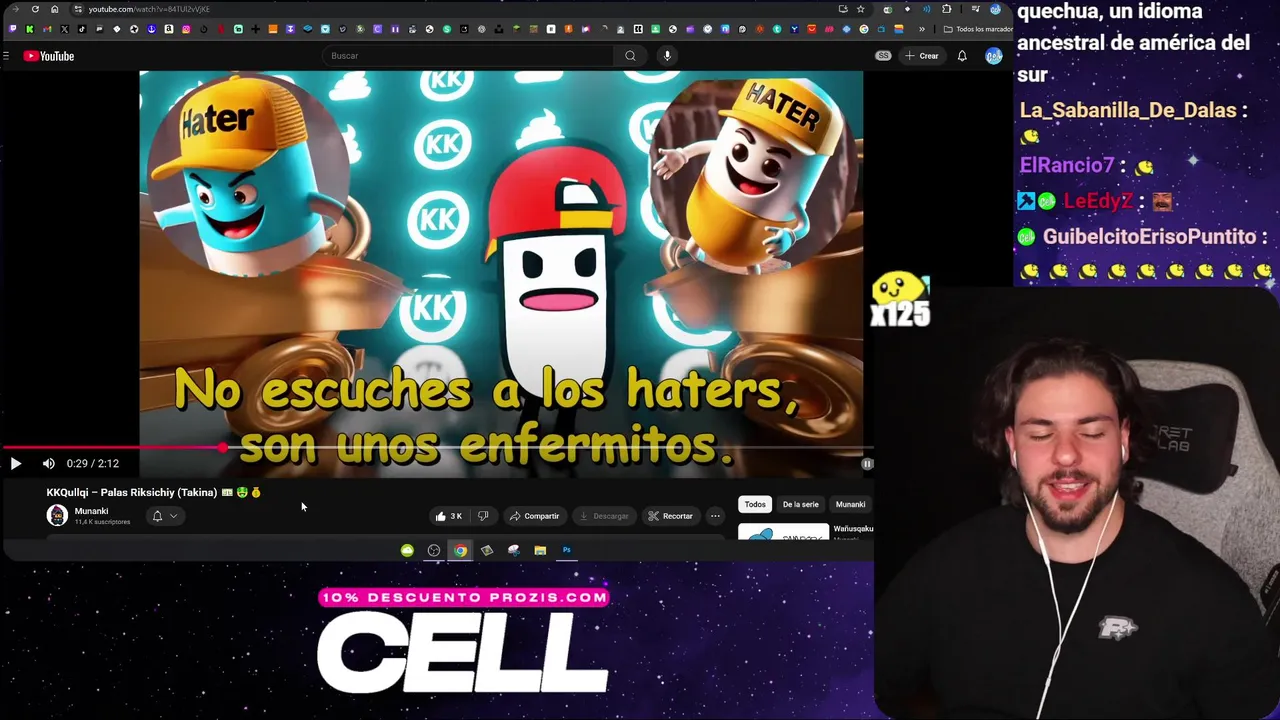Screen dimensions: 1280x720
Task: Select the Munanki filter chip
Action: pyautogui.click(x=850, y=504)
